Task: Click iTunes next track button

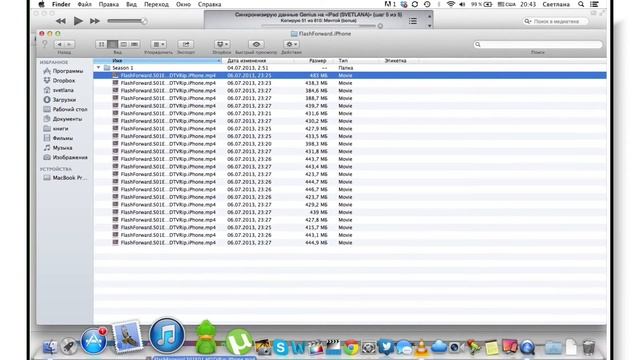Action: (x=95, y=21)
